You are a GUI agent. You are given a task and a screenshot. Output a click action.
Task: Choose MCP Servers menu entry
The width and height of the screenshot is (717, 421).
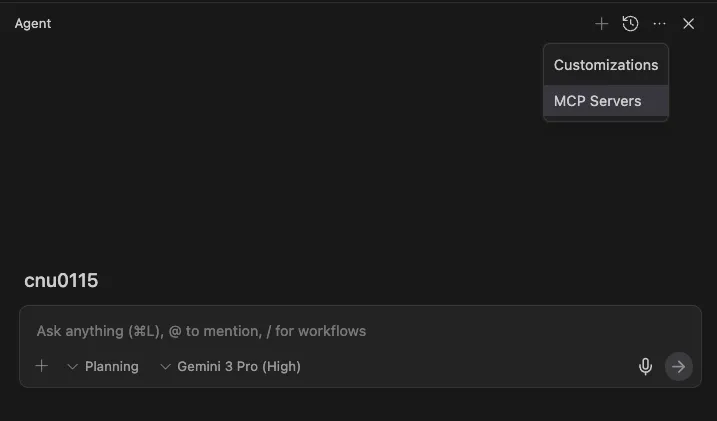598,101
